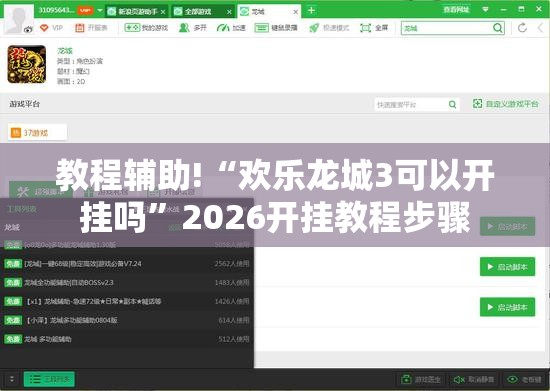Screen dimensions: 550x391
Task: Click the 多开 multi-instance icon
Action: [184, 28]
